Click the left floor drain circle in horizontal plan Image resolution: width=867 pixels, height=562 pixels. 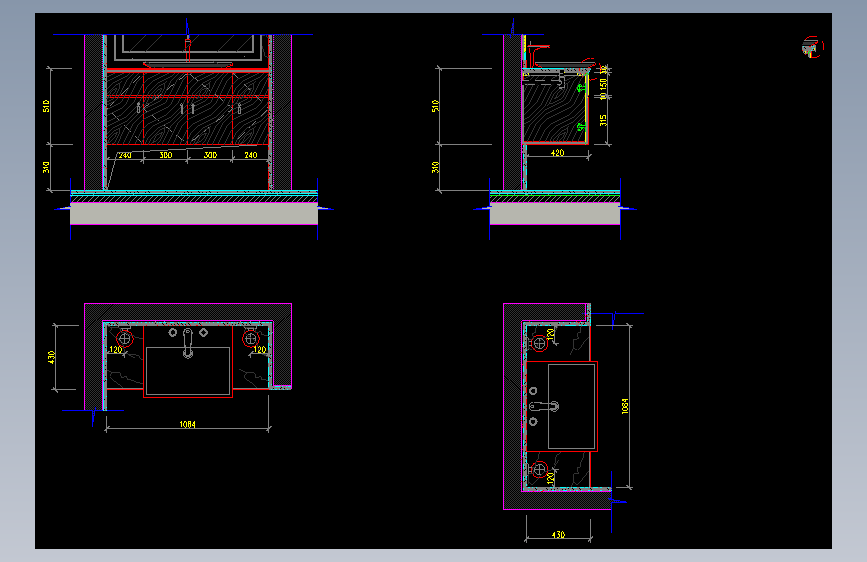tap(125, 339)
